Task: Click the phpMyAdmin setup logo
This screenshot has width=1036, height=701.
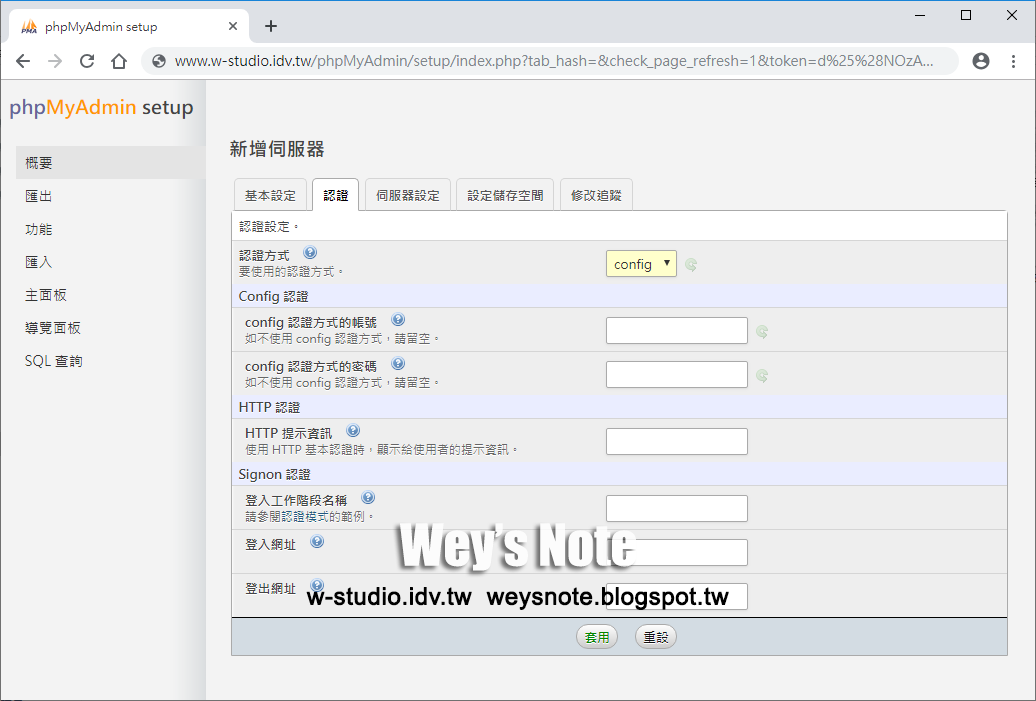Action: click(x=101, y=107)
